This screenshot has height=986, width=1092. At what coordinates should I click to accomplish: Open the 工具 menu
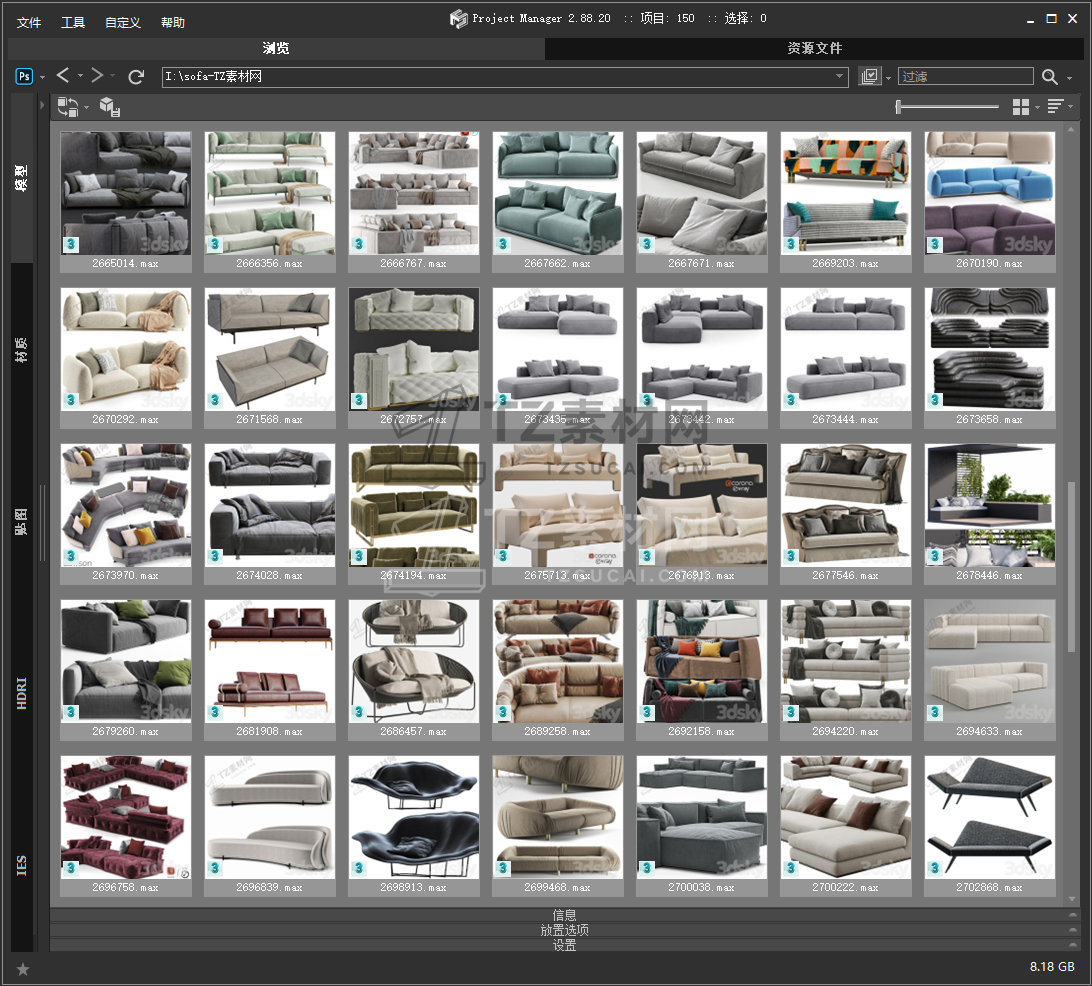point(73,22)
